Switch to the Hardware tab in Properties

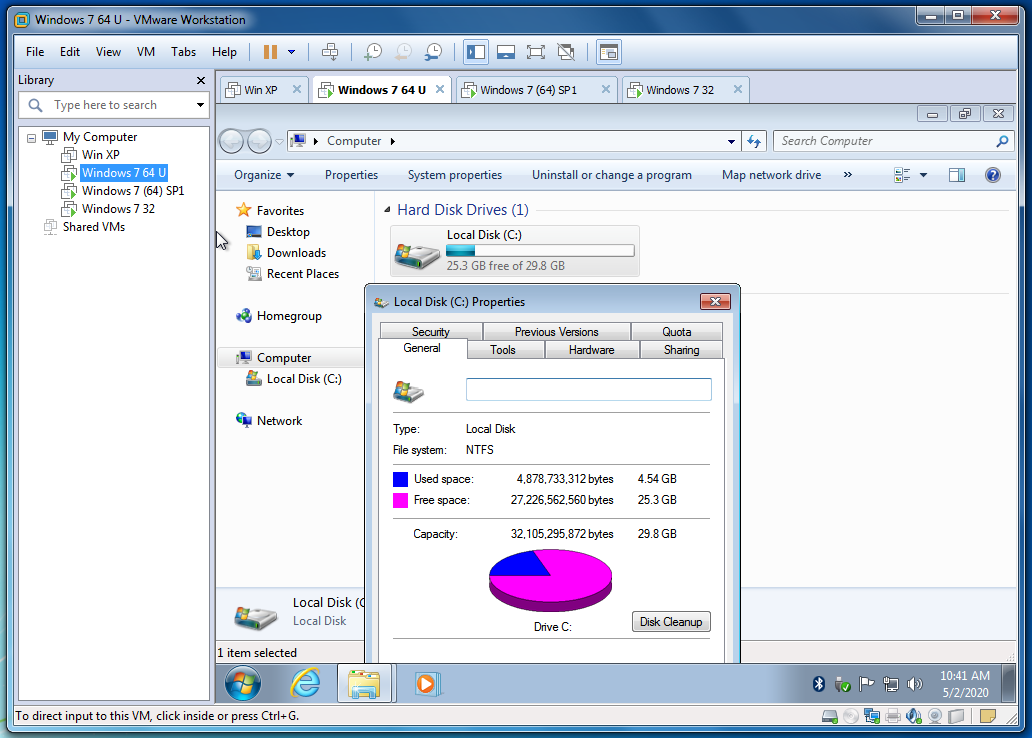pyautogui.click(x=592, y=350)
